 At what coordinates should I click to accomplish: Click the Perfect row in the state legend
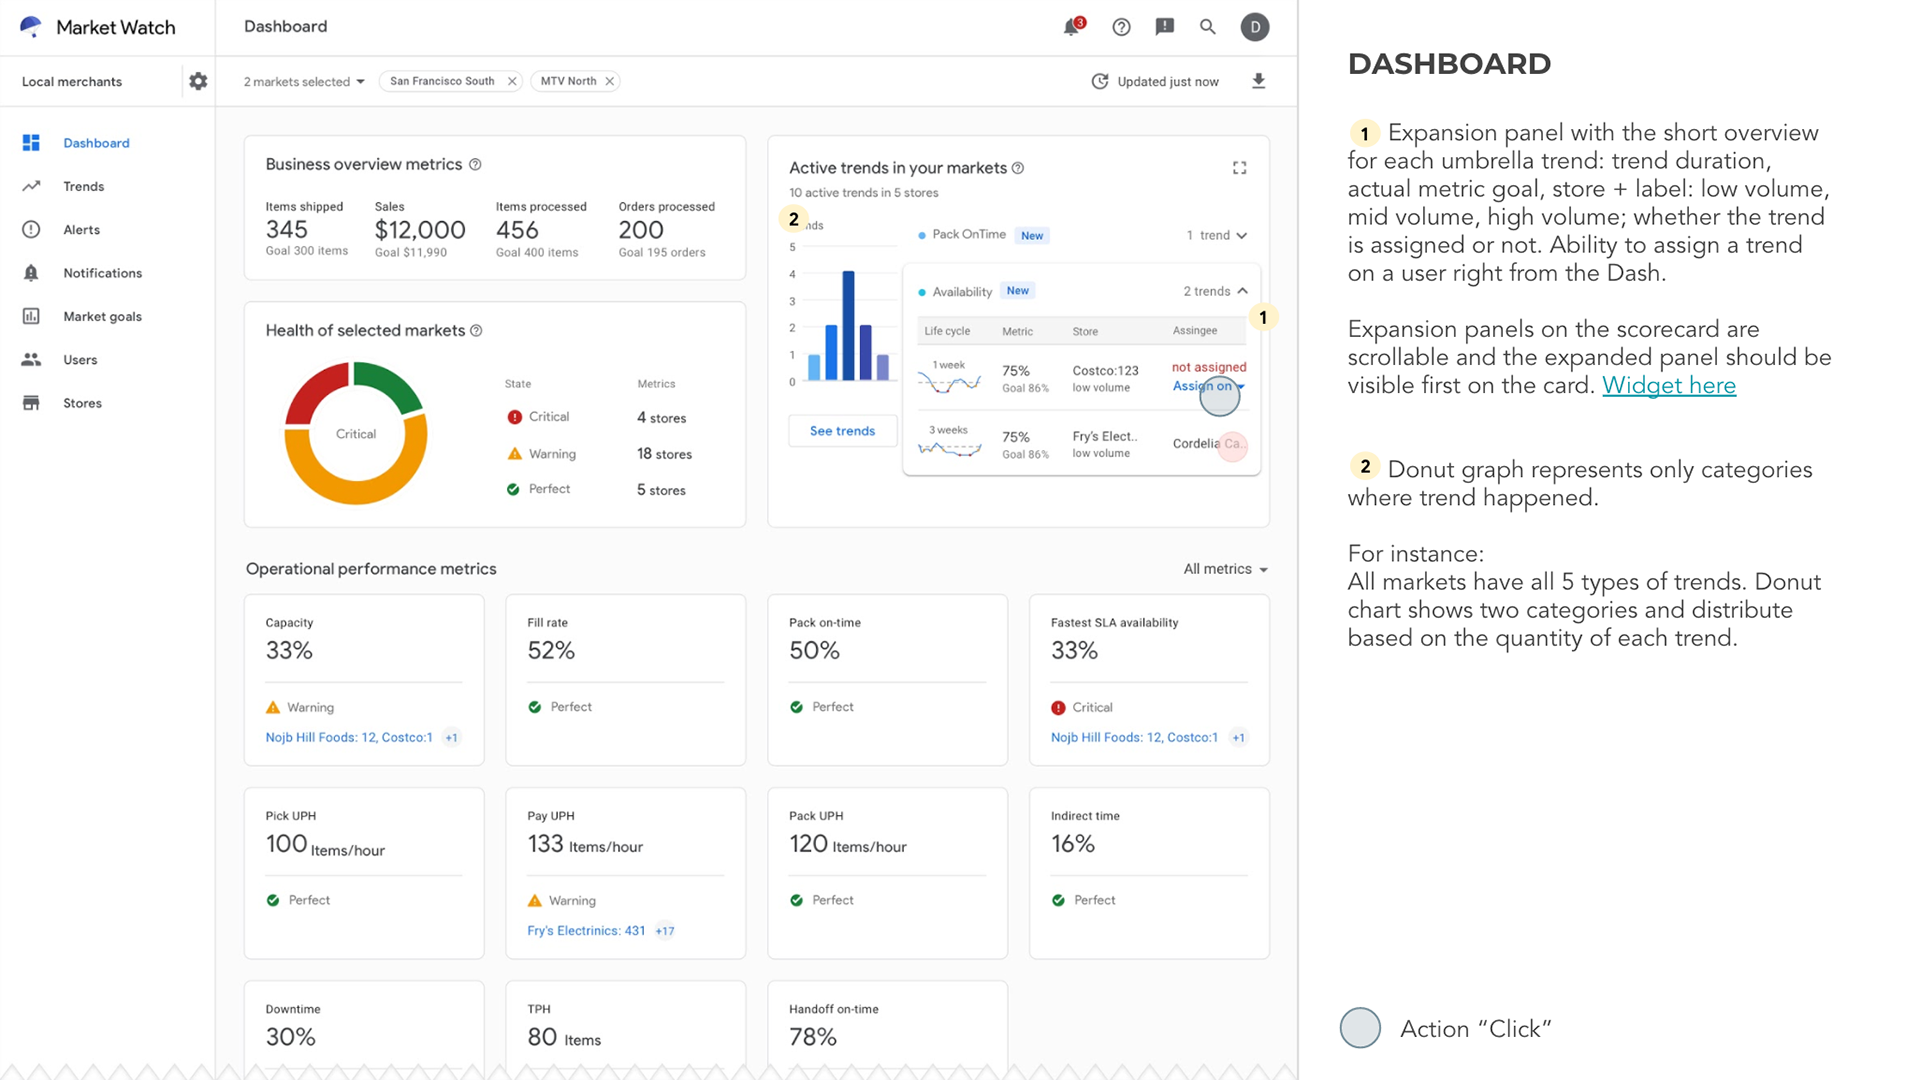click(x=596, y=490)
